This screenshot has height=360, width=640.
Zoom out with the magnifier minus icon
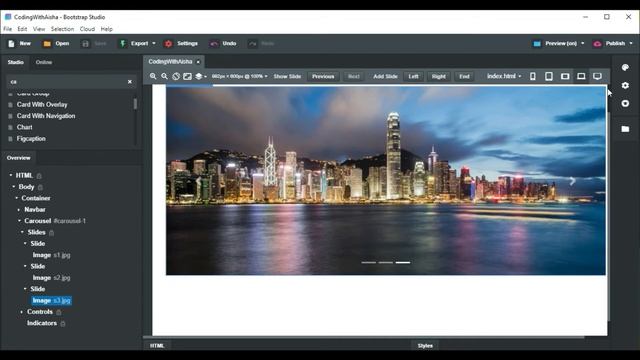click(164, 76)
